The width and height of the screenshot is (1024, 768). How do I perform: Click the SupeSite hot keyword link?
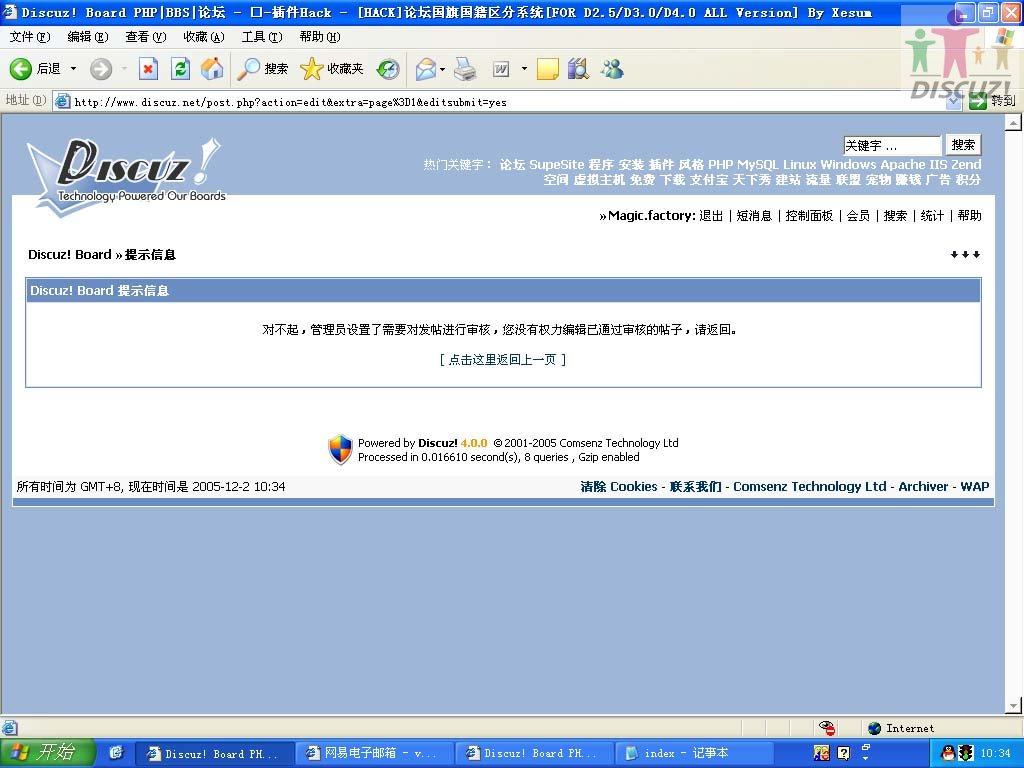pos(556,165)
